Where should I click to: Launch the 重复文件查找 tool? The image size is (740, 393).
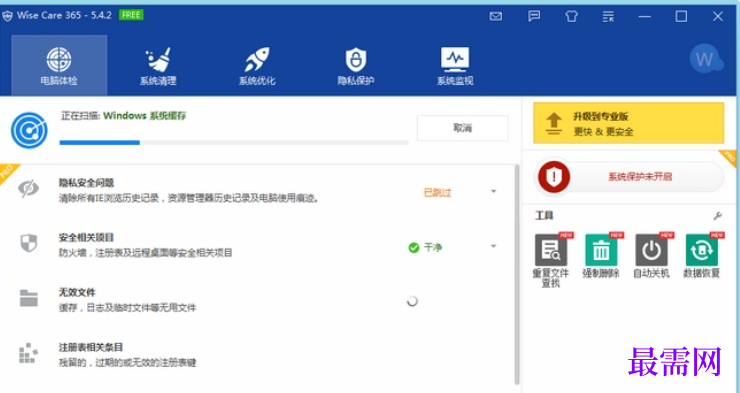click(x=551, y=259)
